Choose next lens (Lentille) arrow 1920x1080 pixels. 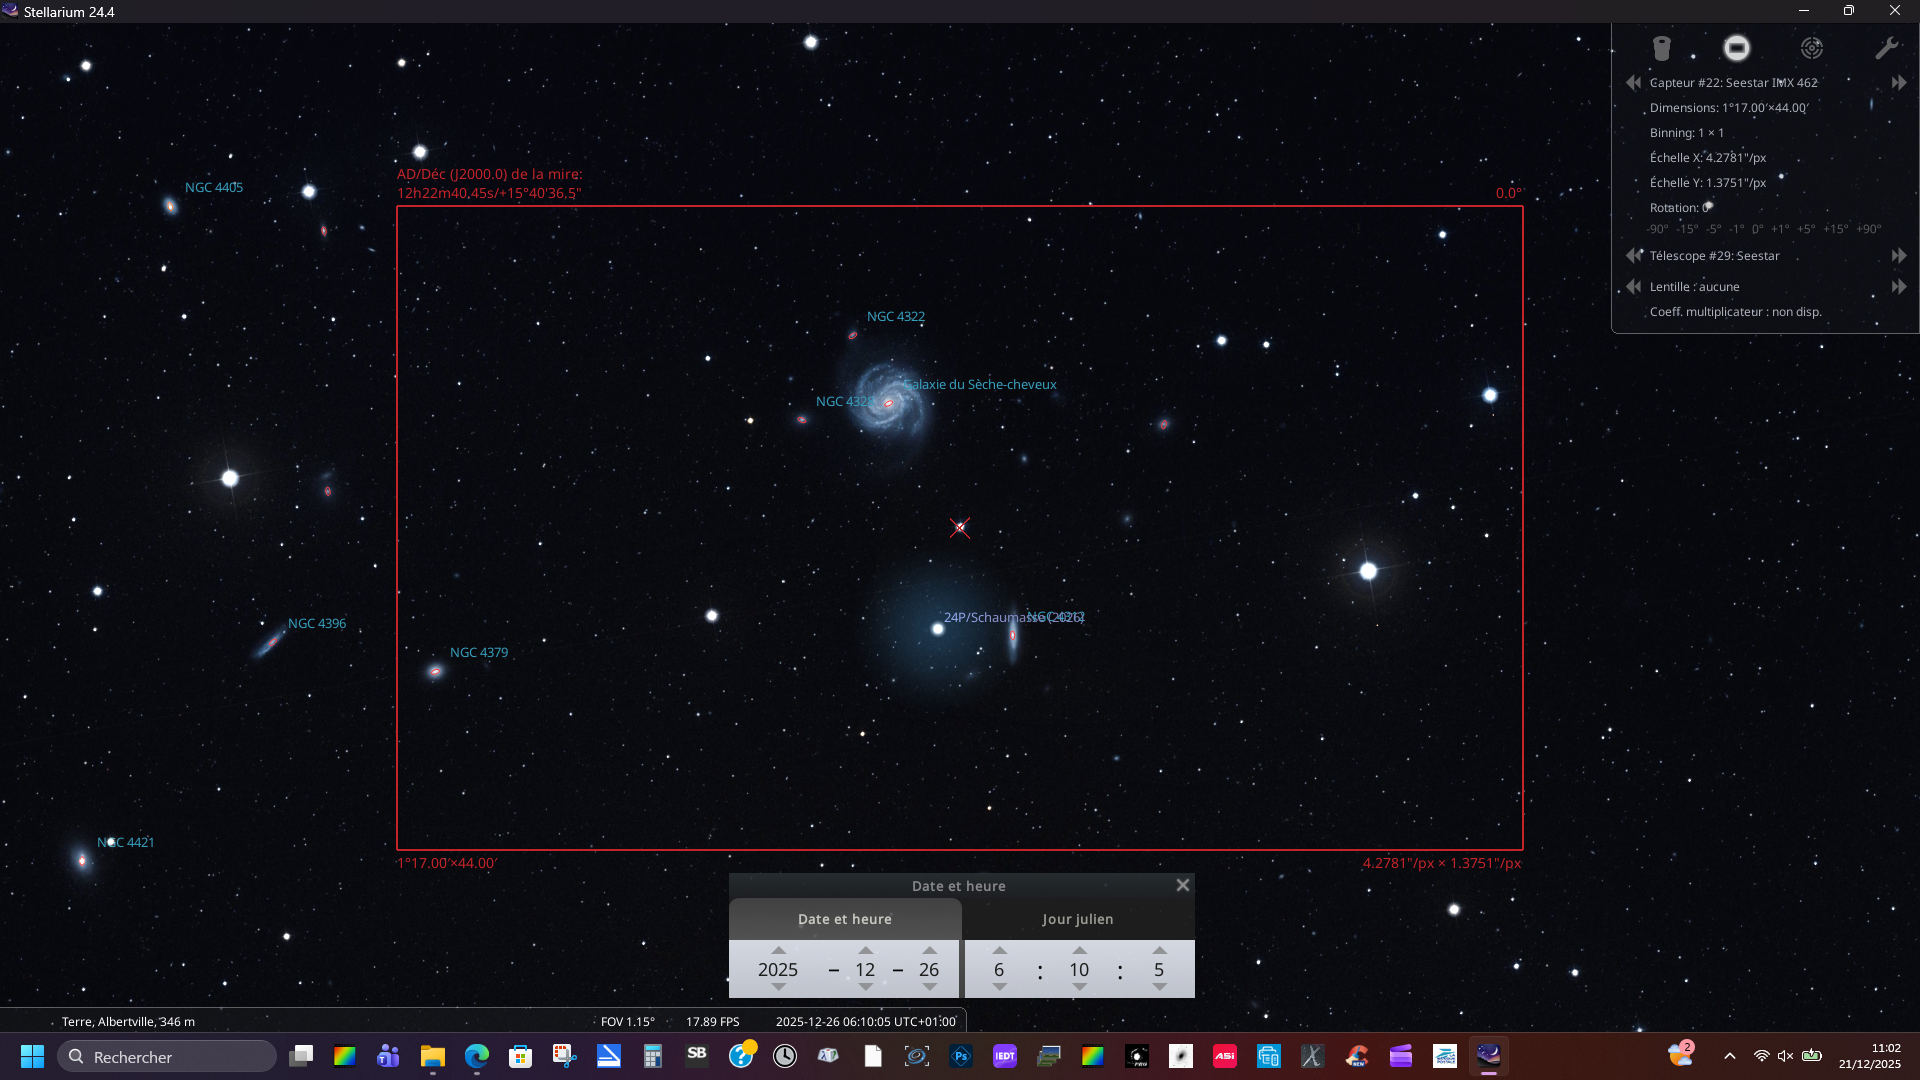1898,287
